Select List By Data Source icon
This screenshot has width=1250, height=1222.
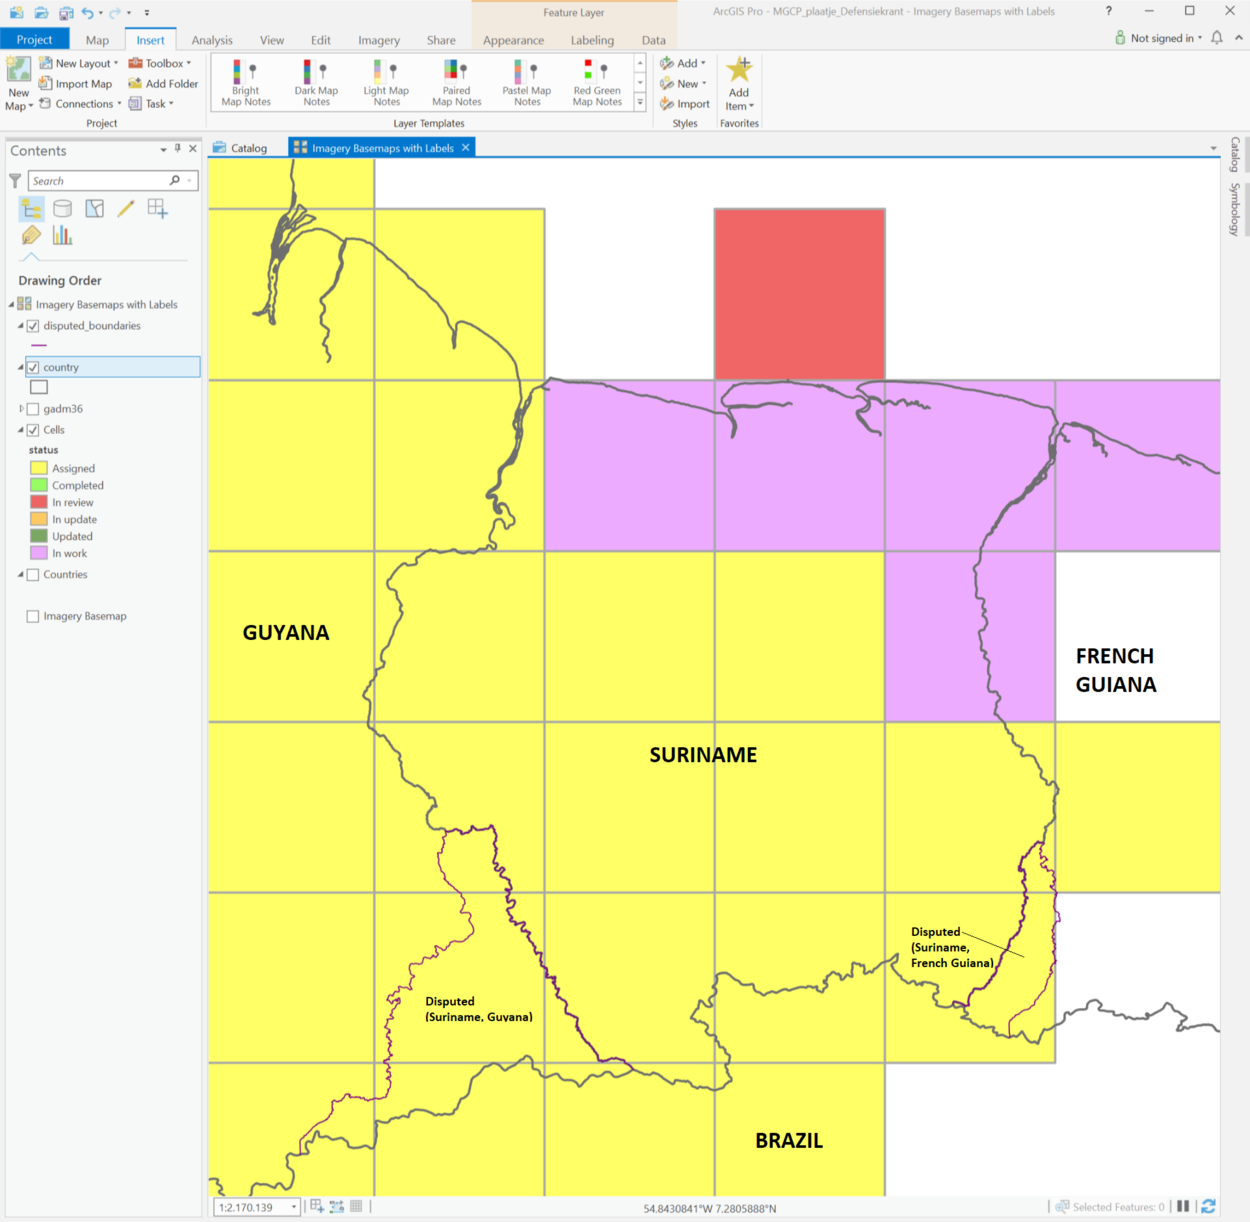[62, 208]
